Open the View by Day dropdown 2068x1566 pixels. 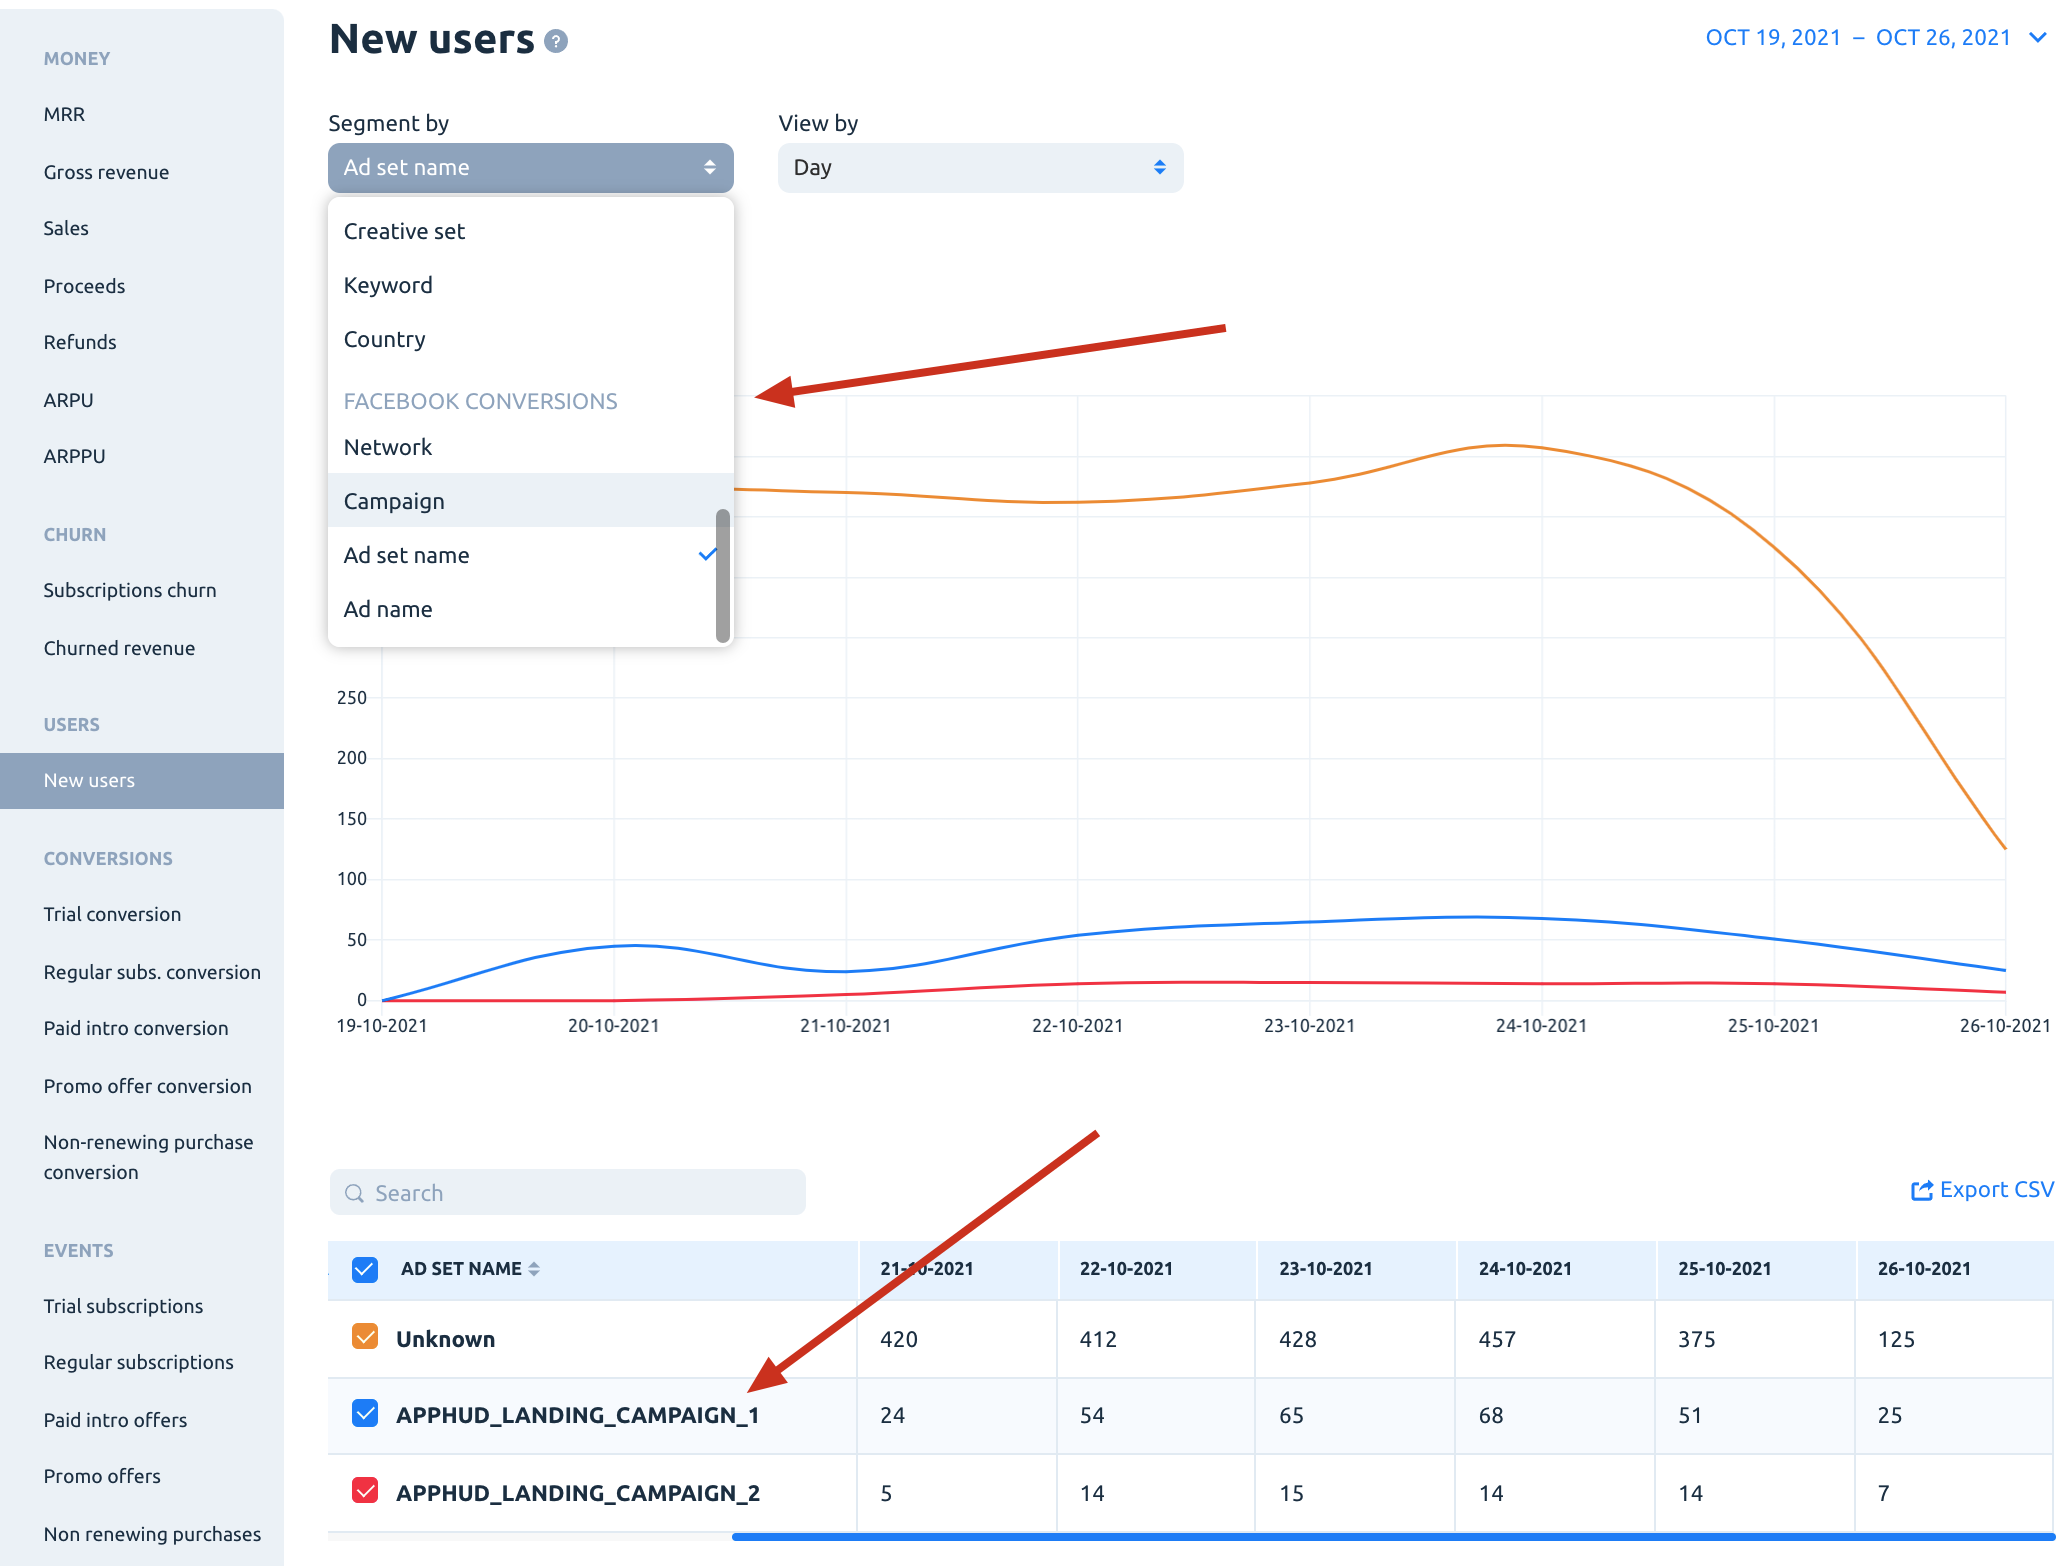(x=979, y=167)
